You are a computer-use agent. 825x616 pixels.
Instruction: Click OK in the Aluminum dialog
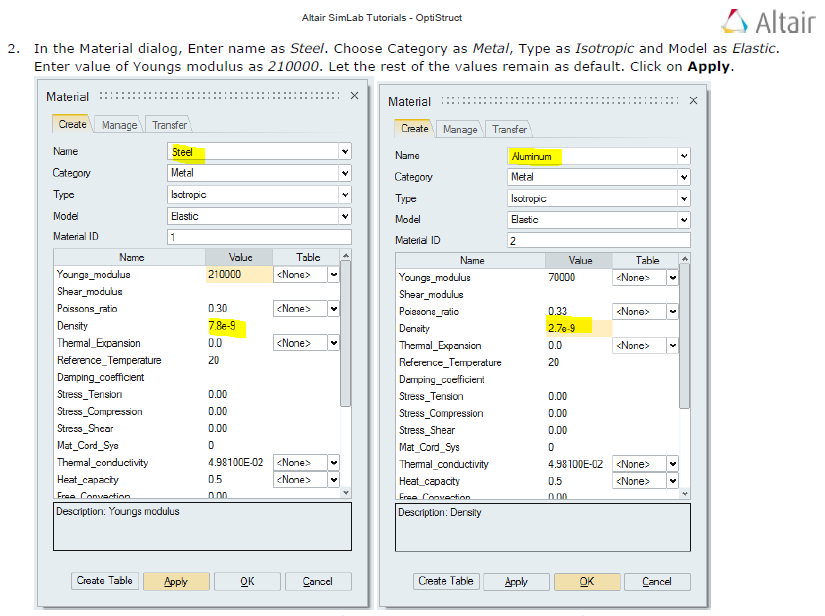587,582
